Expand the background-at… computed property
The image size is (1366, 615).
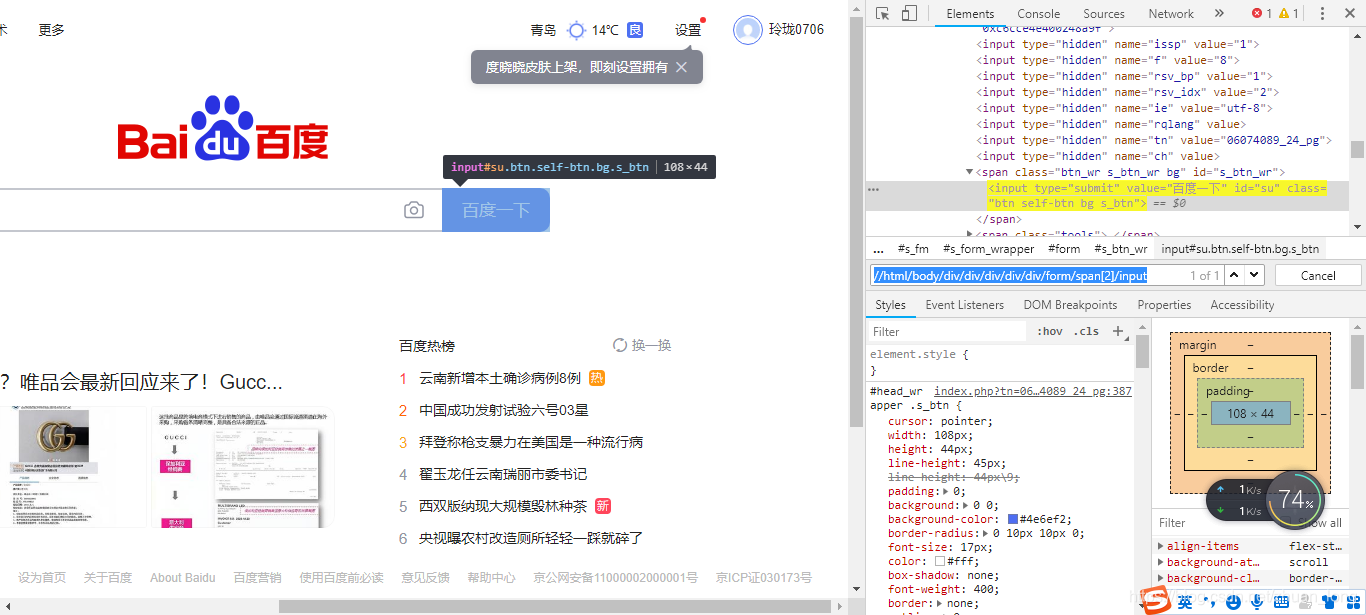tap(1161, 562)
